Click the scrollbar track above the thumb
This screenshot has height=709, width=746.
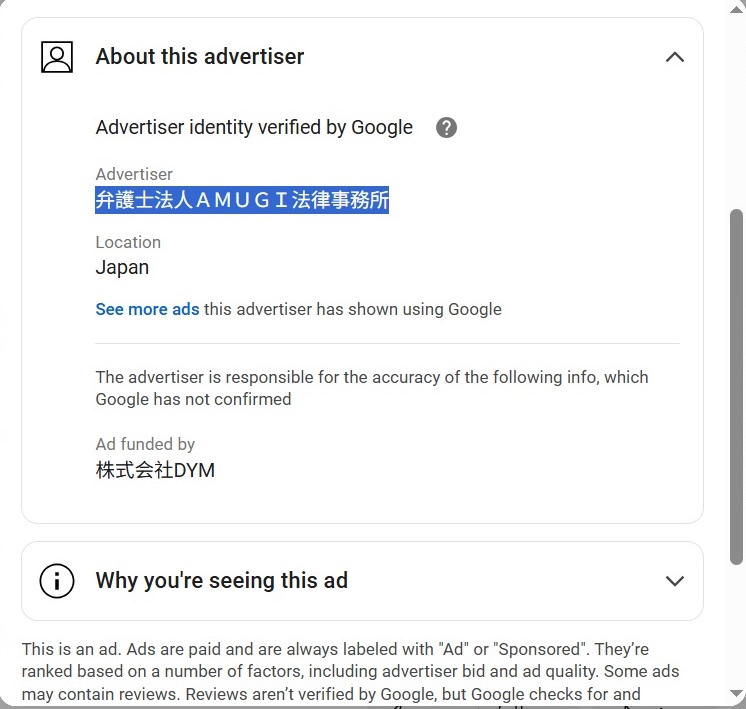click(x=736, y=112)
